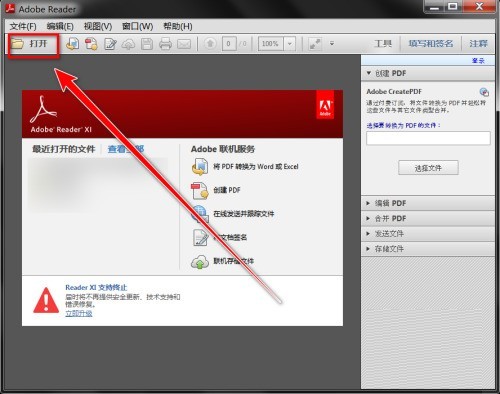Expand the 存储文件 panel section
Viewport: 500px width, 394px height.
428,249
